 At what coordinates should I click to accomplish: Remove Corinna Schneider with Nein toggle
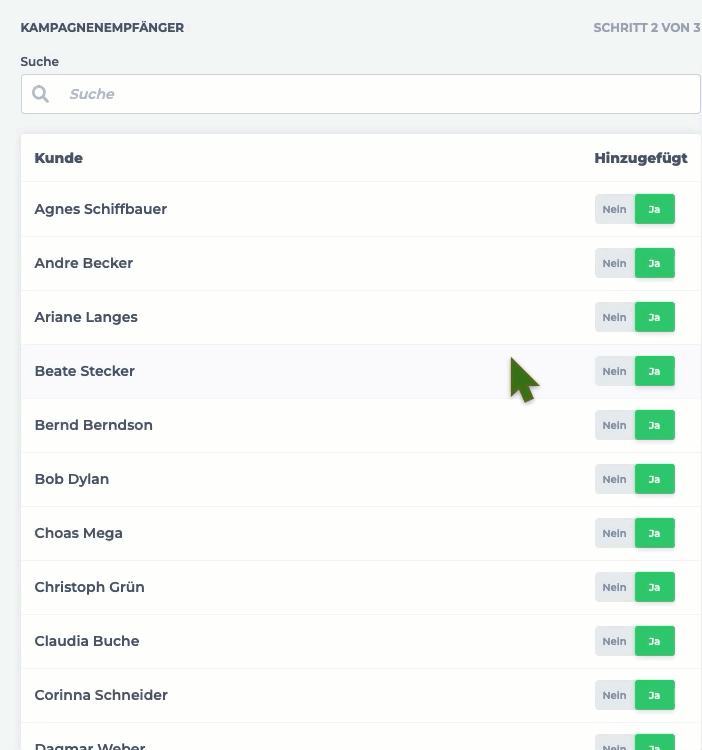(614, 695)
